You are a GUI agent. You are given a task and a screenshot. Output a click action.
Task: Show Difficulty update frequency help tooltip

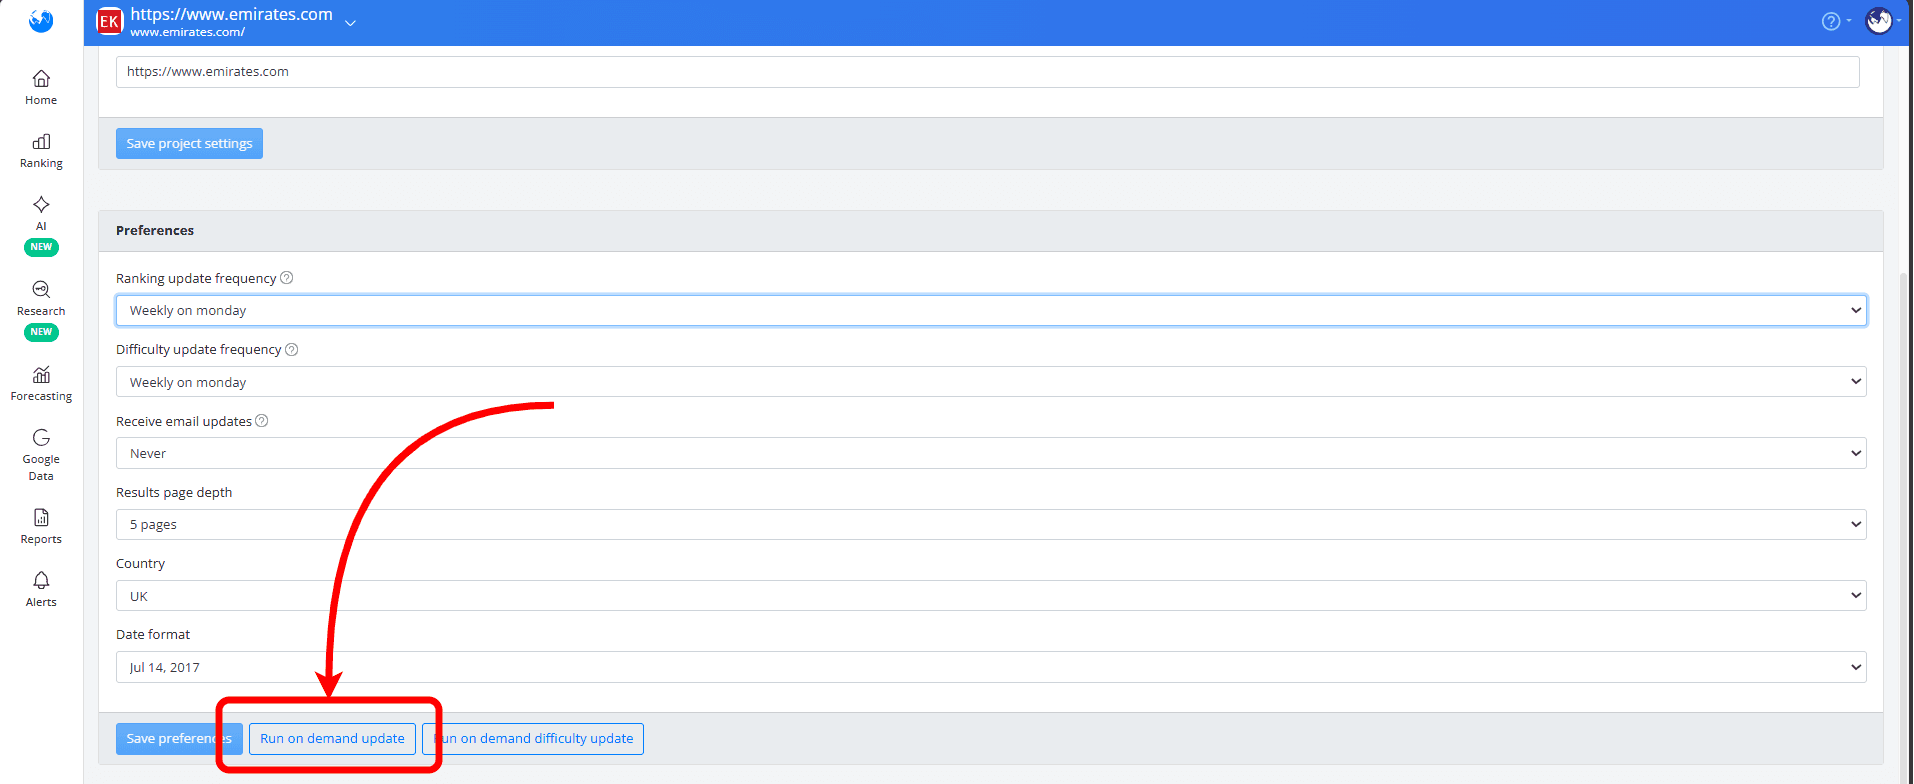tap(292, 349)
